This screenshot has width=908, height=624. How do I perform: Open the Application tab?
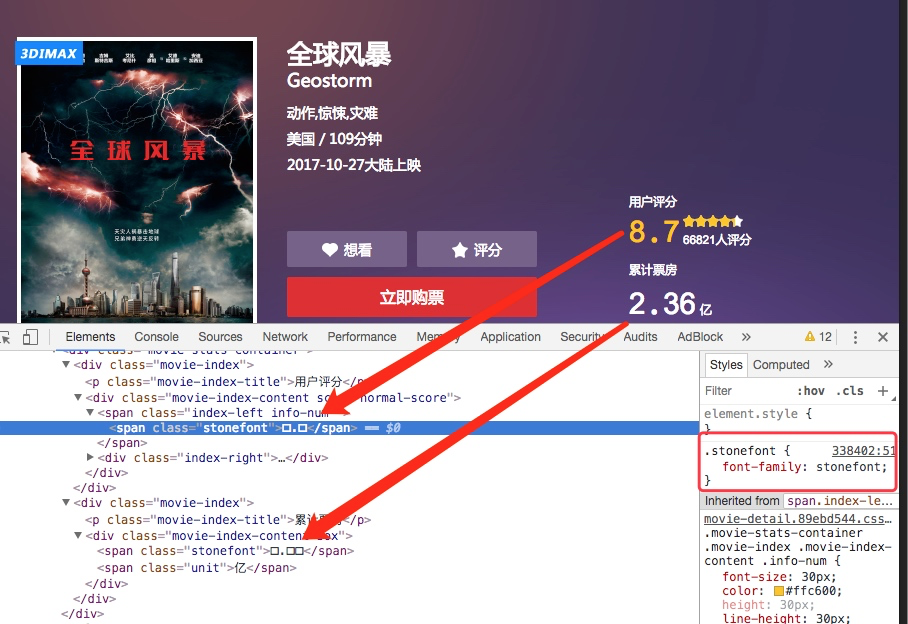(510, 337)
